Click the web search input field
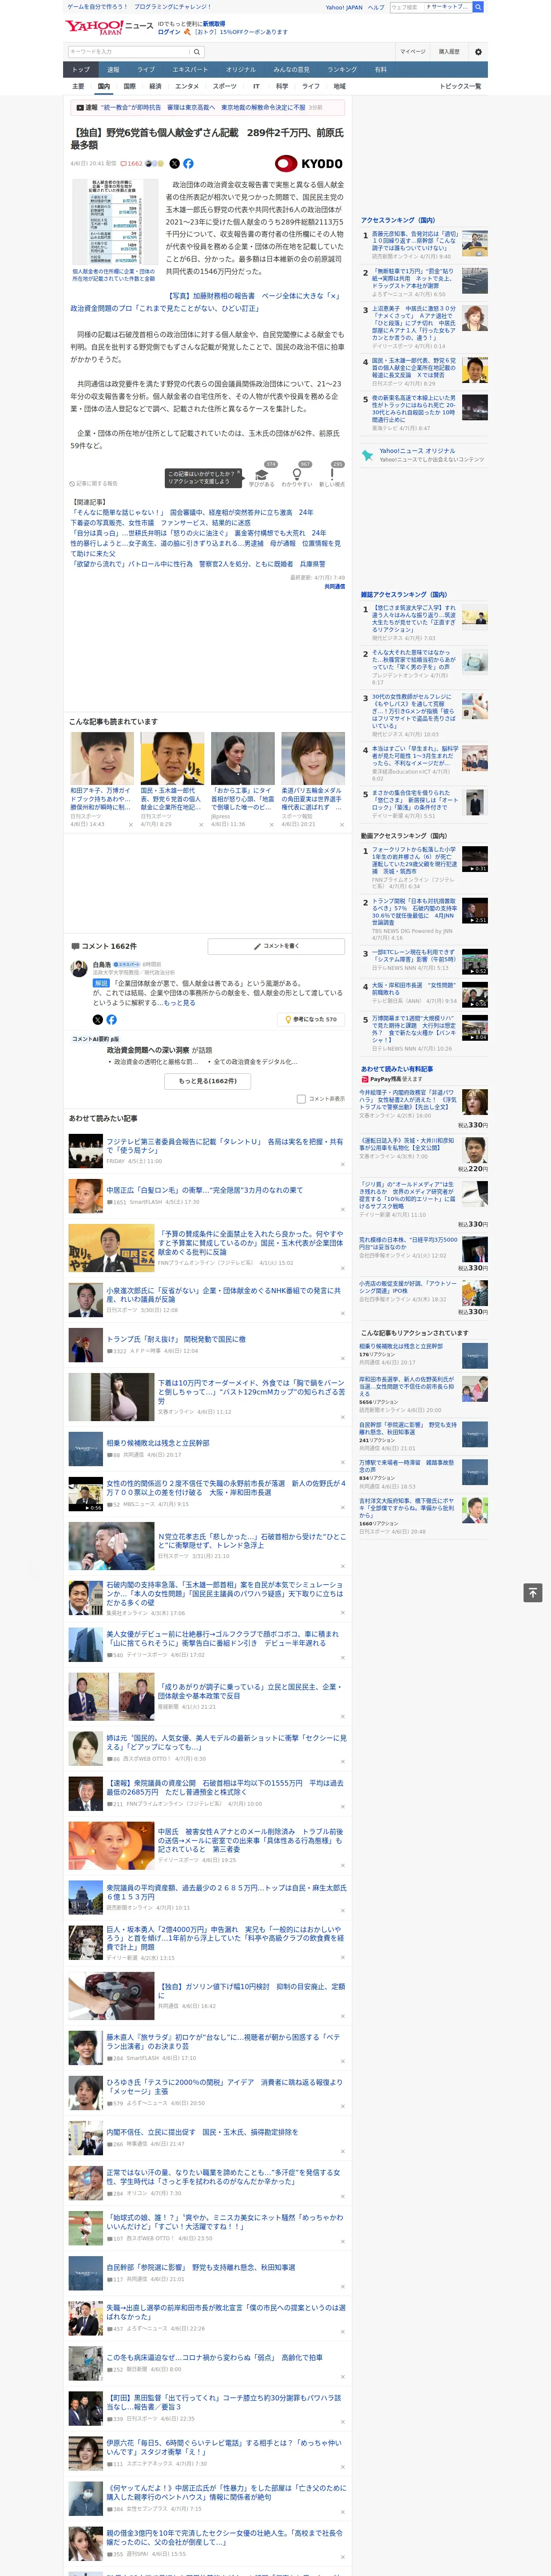This screenshot has height=2576, width=551. point(406,7)
